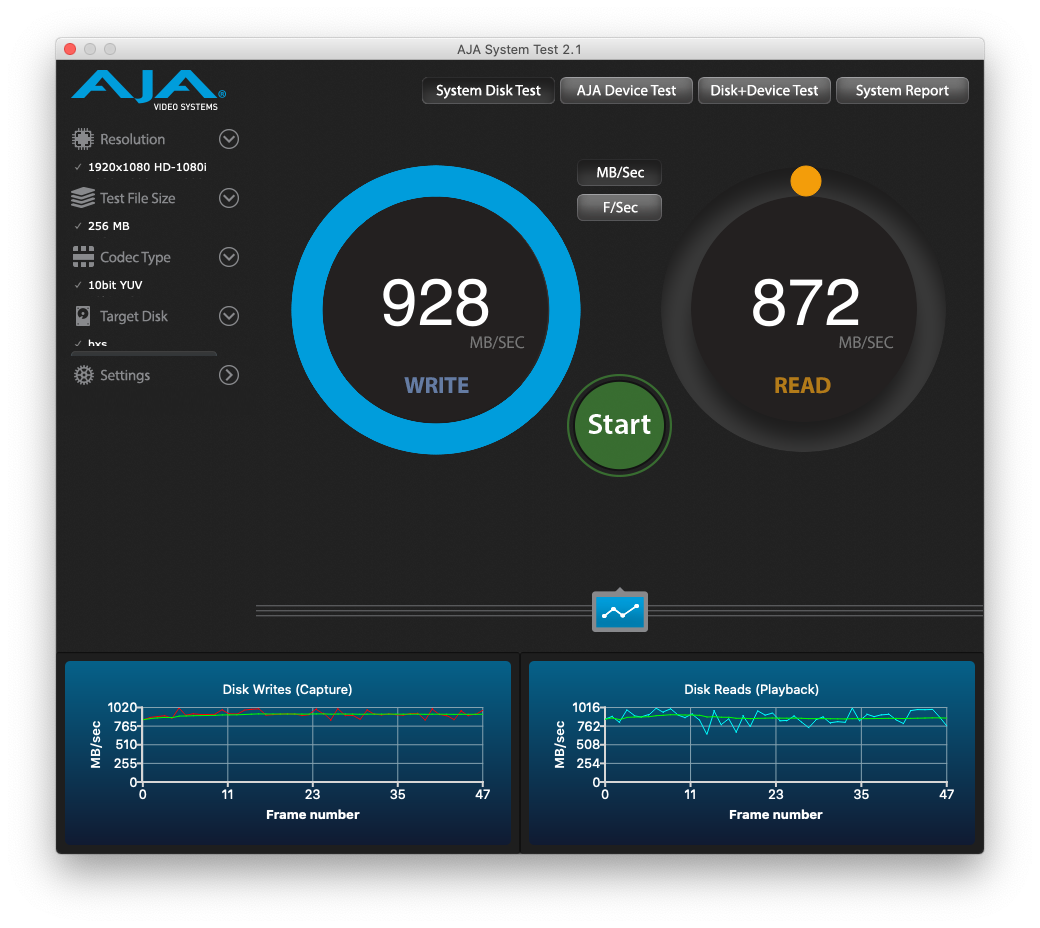Image resolution: width=1040 pixels, height=928 pixels.
Task: Click the Codec Type film icon
Action: pos(83,257)
